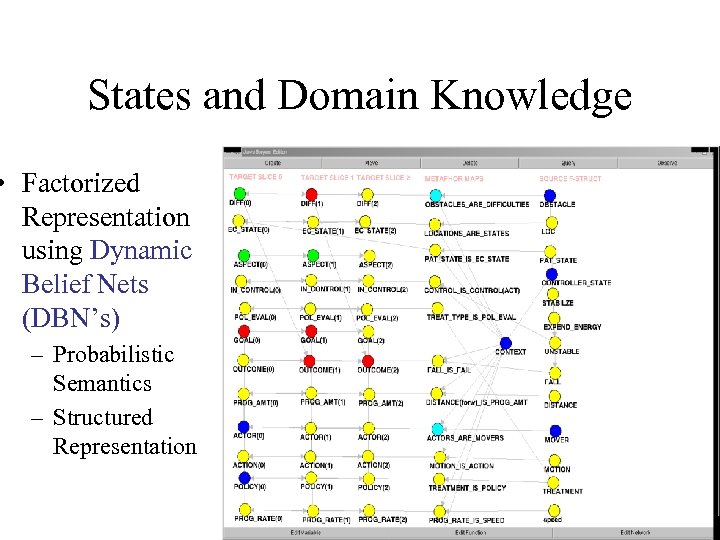This screenshot has width=720, height=540.
Task: Select the CONTROL_IS_CONTROL(ACT) node
Action: point(434,281)
